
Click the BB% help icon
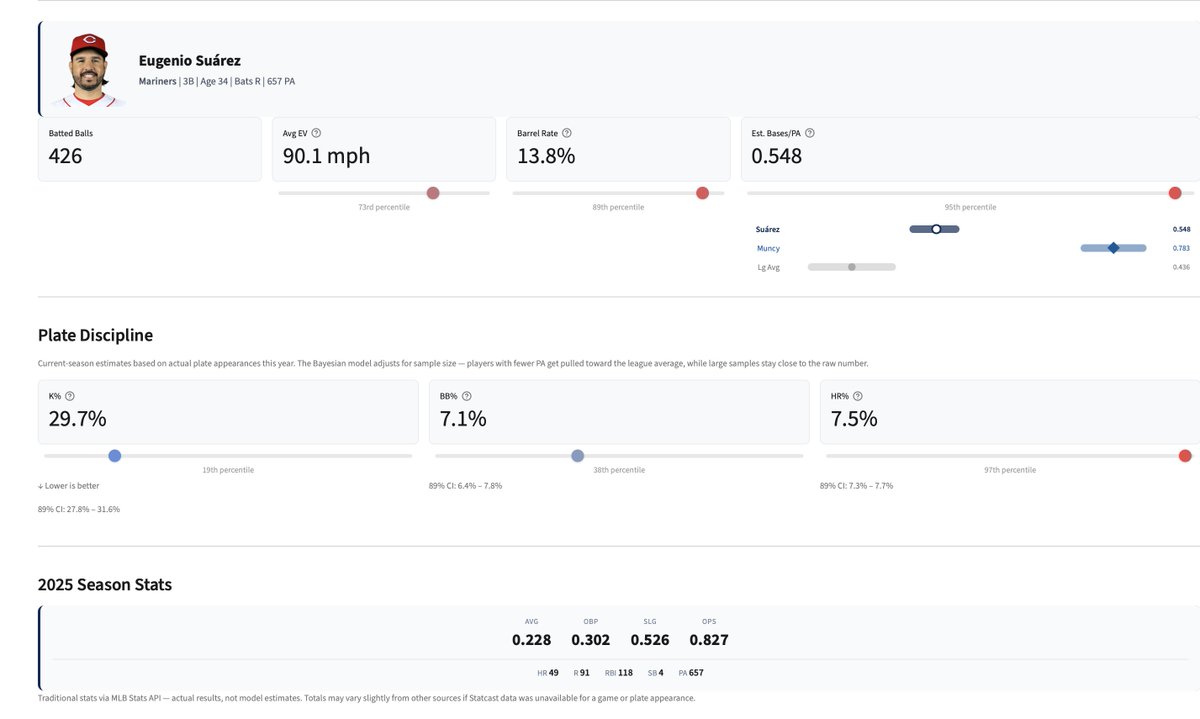467,396
